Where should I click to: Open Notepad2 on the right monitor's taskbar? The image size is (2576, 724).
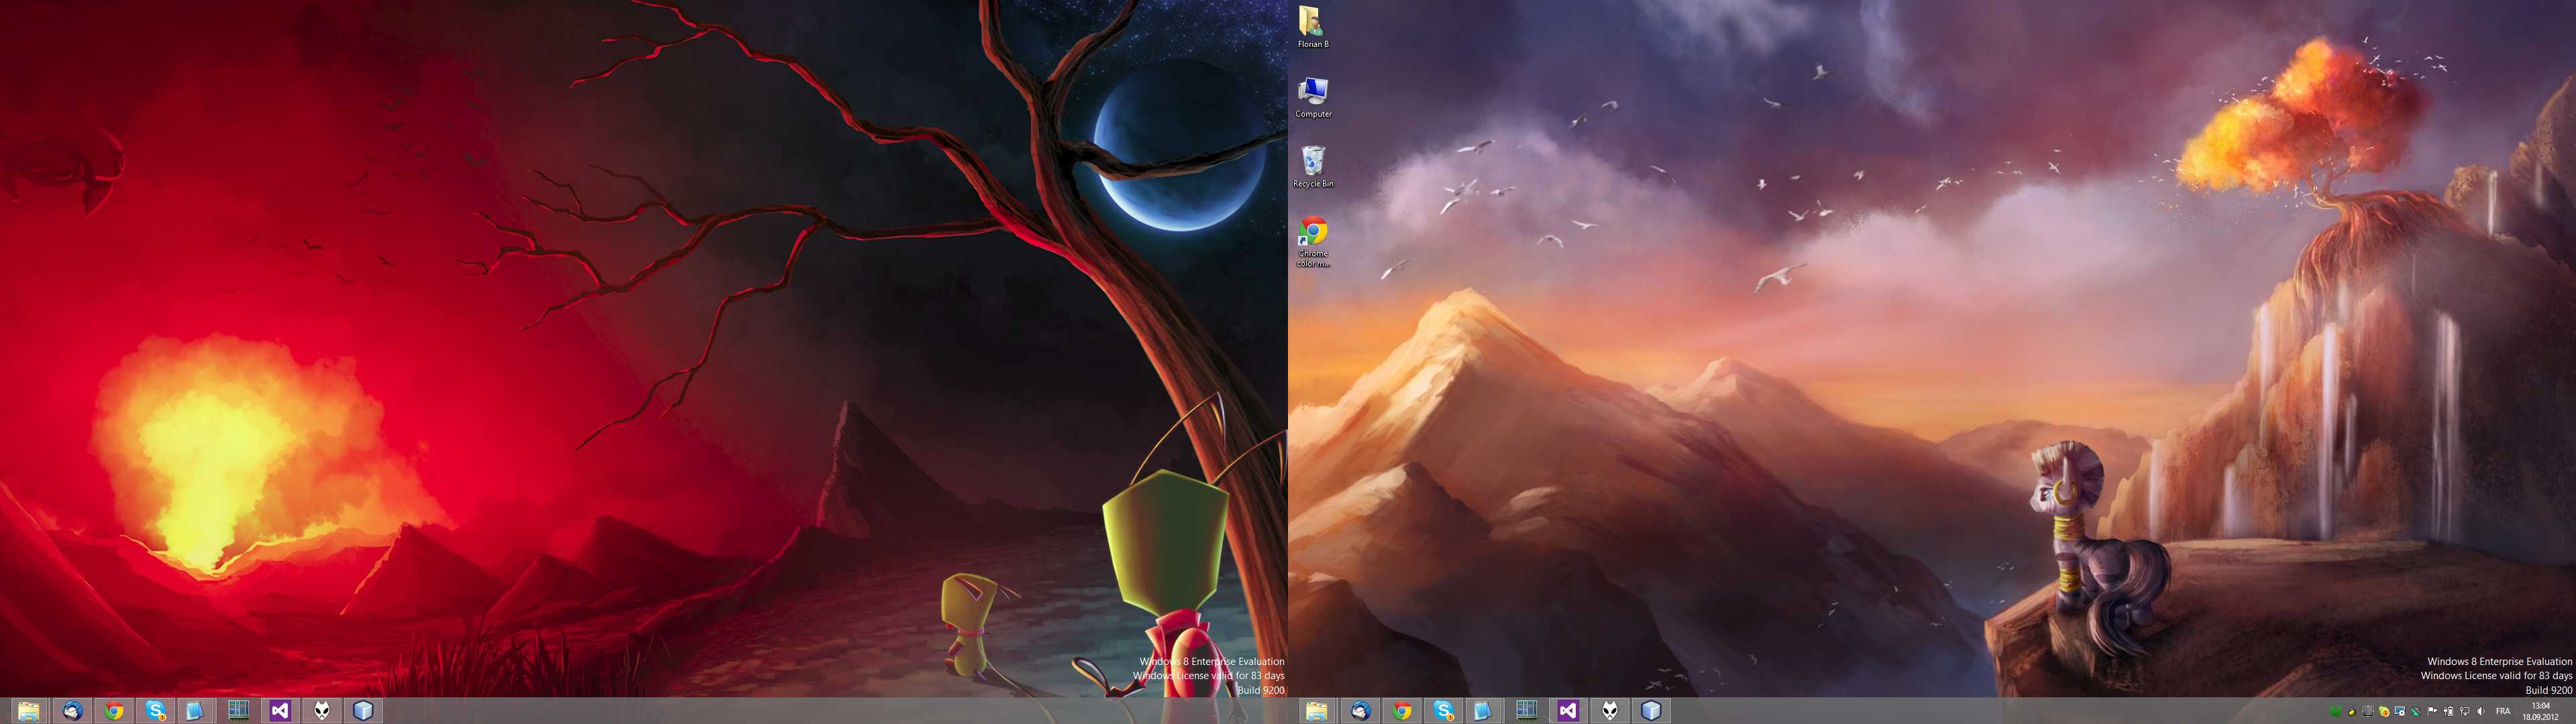(1482, 711)
